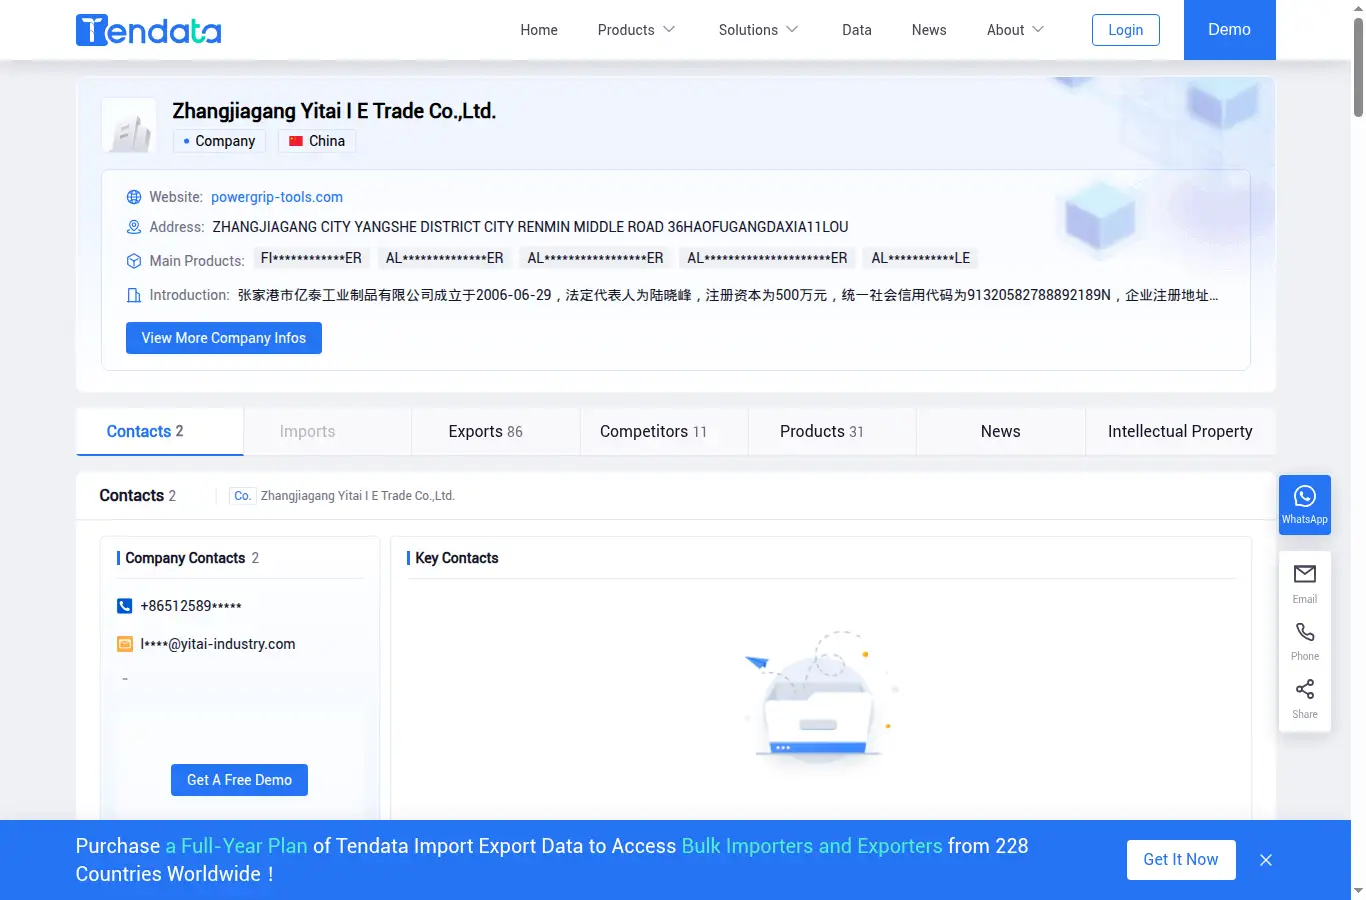Select the Contacts 2 tab
The image size is (1366, 900).
click(160, 431)
